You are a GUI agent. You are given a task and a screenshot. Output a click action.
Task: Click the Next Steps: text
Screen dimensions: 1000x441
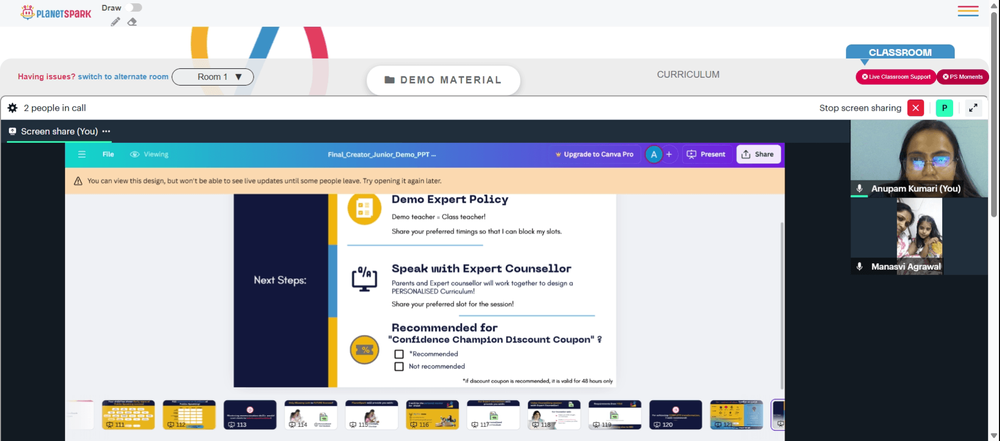(280, 280)
